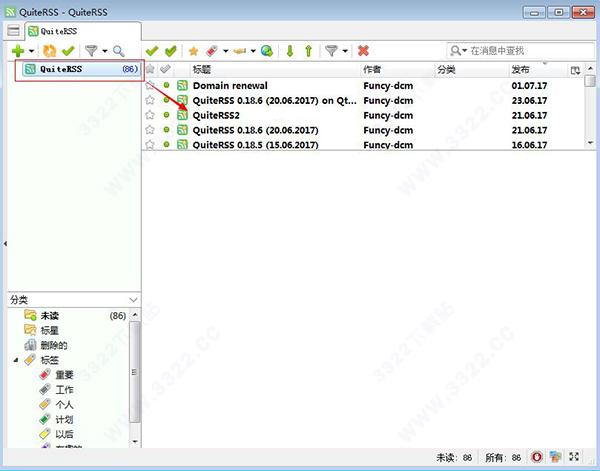Open the news filter dropdown arrow

[x=345, y=51]
